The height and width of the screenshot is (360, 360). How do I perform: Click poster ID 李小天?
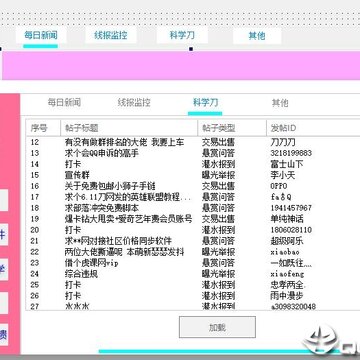click(283, 175)
